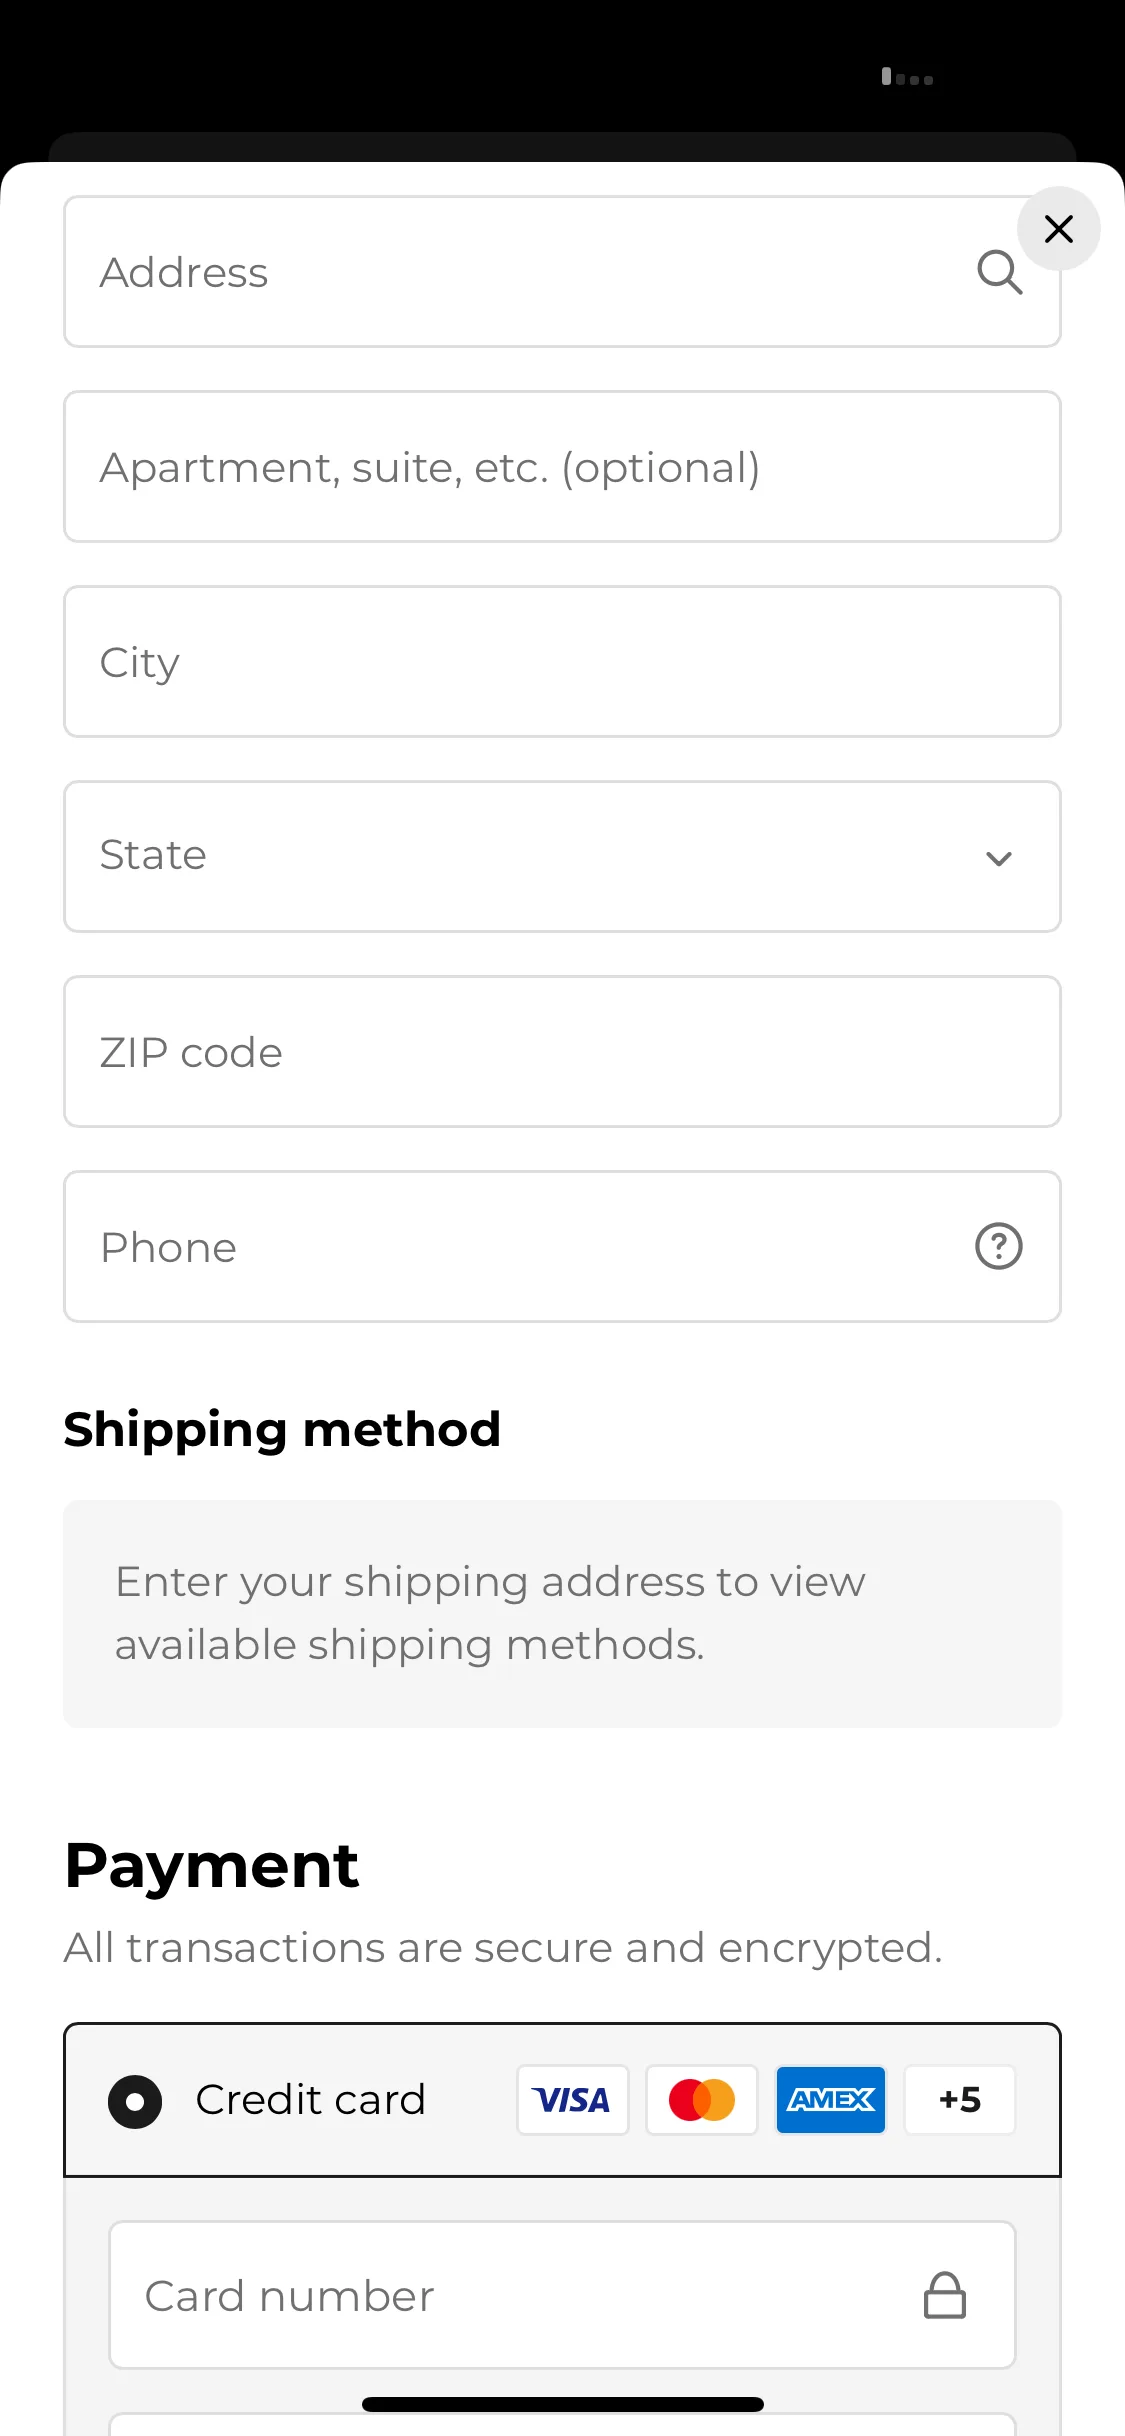Show the +5 additional card brands
Viewport: 1125px width, 2436px height.
tap(960, 2100)
